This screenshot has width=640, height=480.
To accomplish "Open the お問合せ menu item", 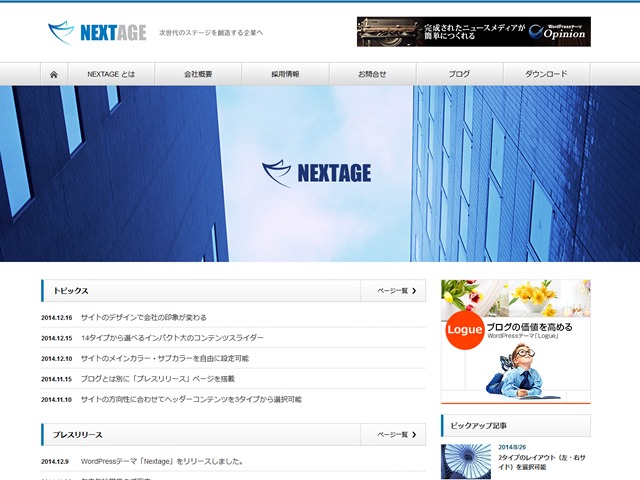I will (372, 74).
